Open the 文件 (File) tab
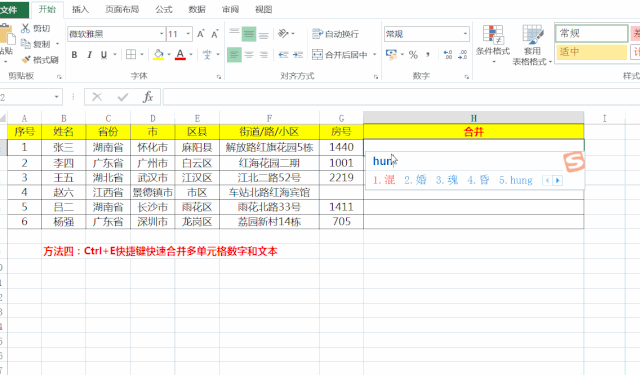The image size is (640, 375). pos(13,9)
